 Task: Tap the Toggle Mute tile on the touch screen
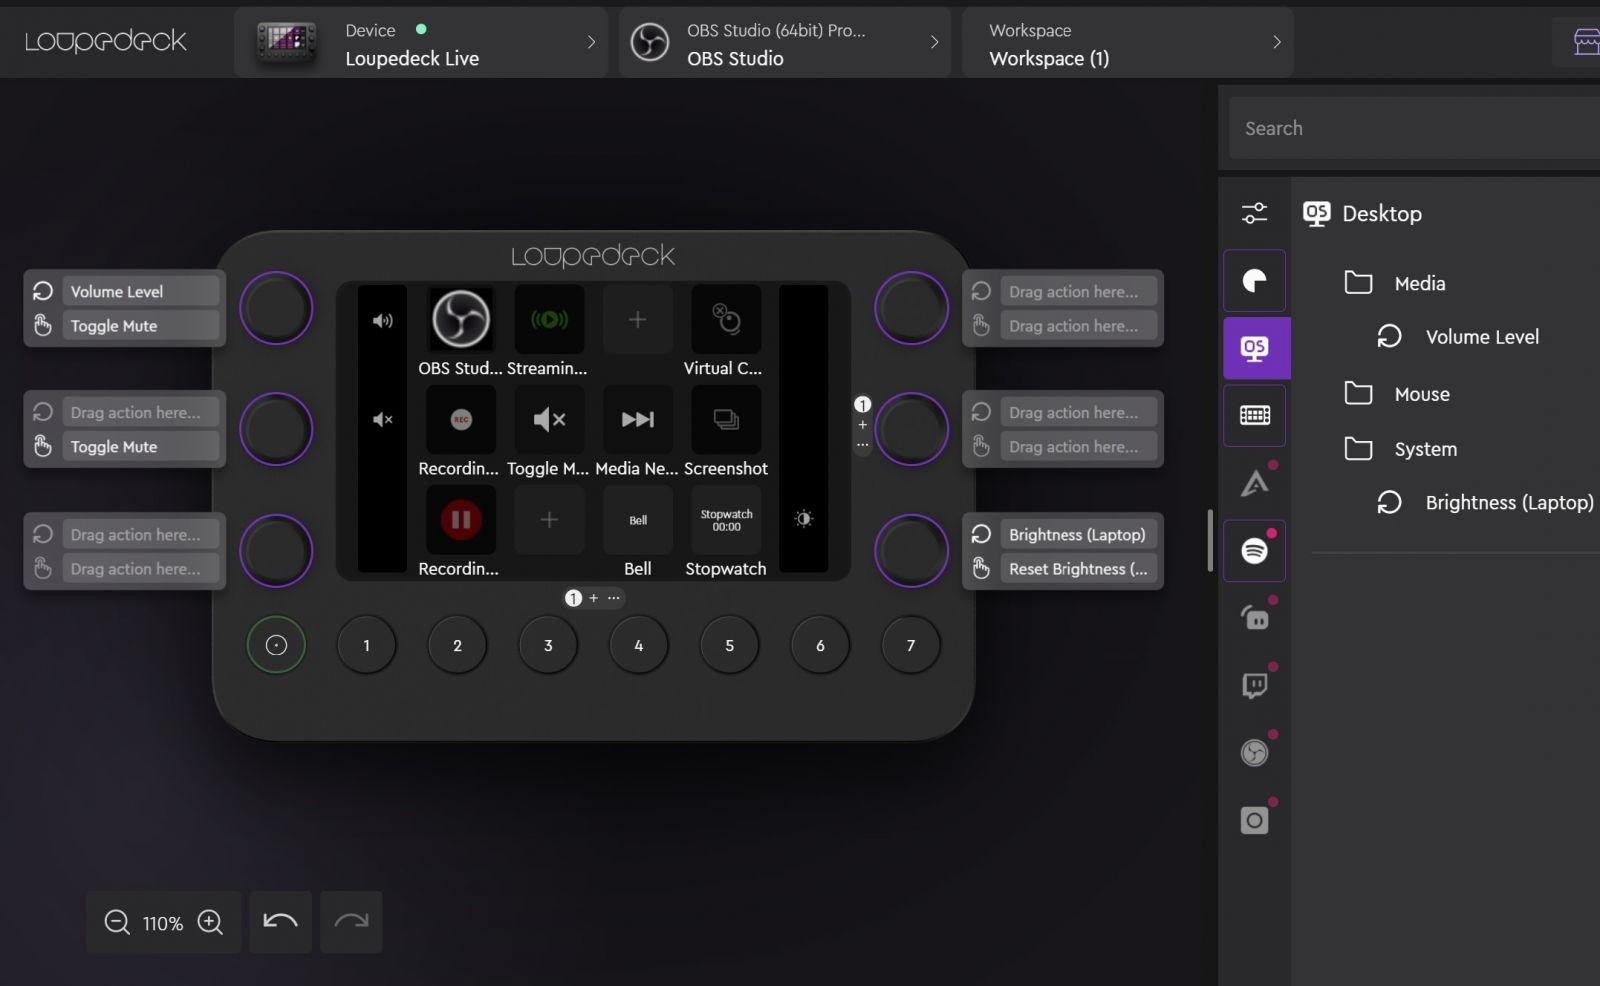click(548, 419)
